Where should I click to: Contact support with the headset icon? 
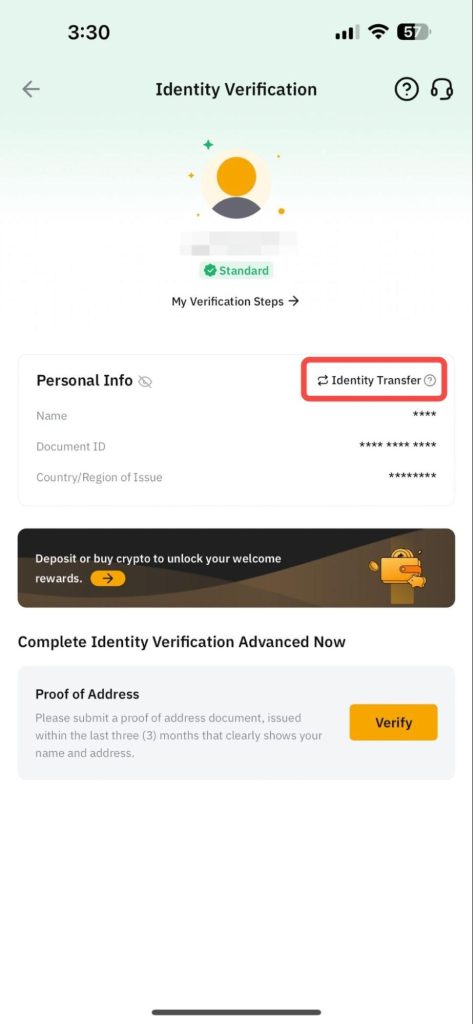point(442,89)
